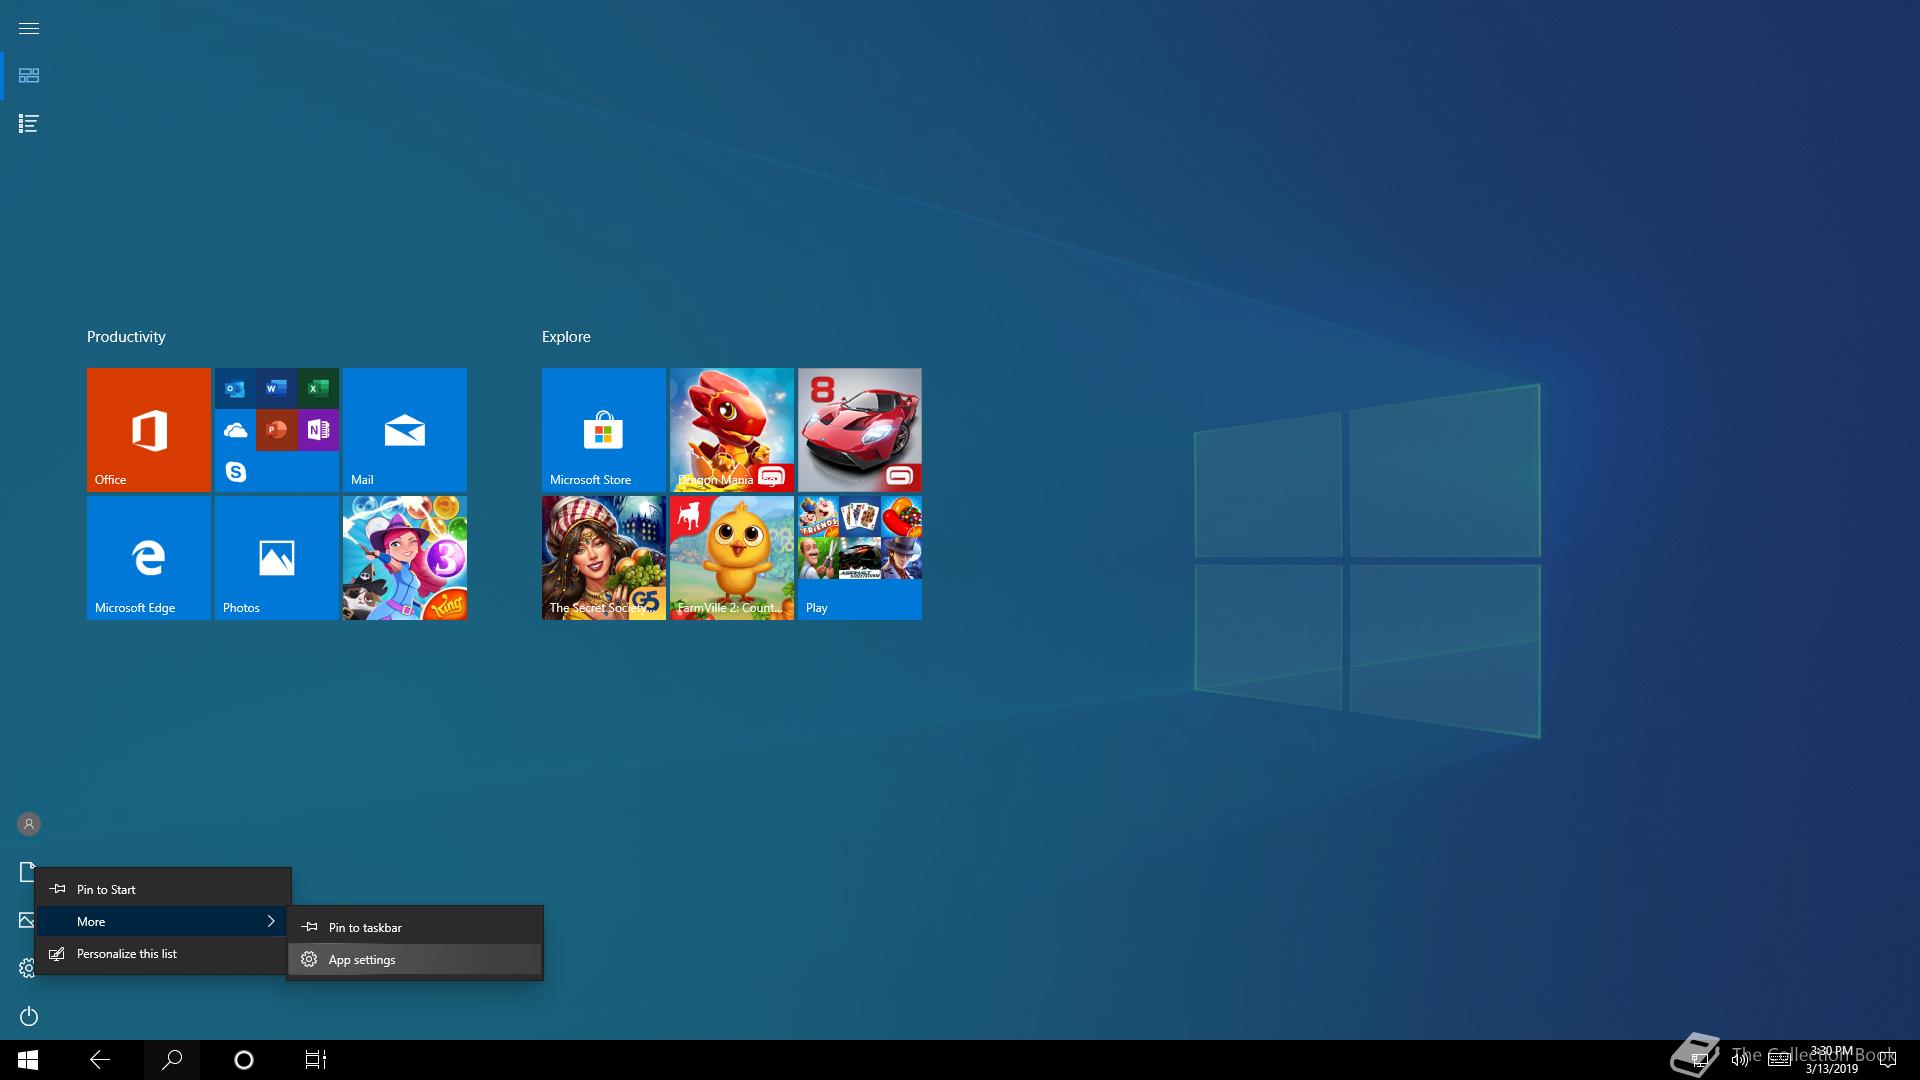Show pinned tiles view

pos(29,76)
